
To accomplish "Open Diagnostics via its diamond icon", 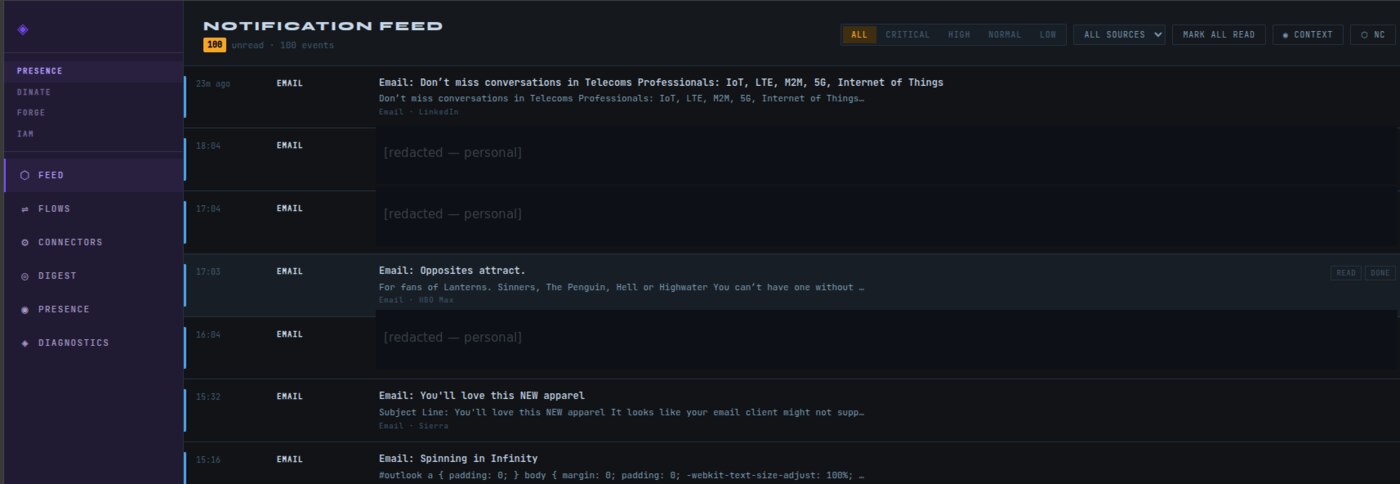I will click(25, 343).
